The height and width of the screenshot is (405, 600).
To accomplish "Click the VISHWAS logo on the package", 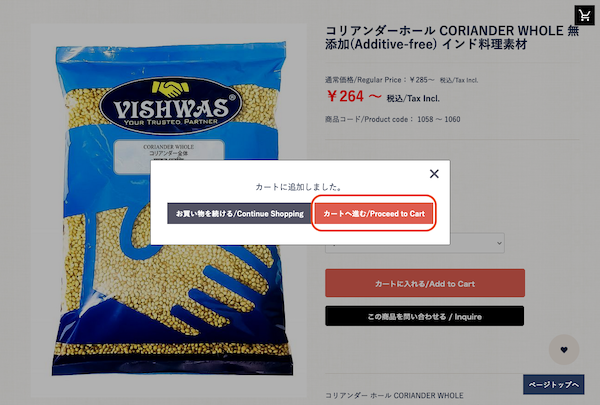I will (171, 105).
